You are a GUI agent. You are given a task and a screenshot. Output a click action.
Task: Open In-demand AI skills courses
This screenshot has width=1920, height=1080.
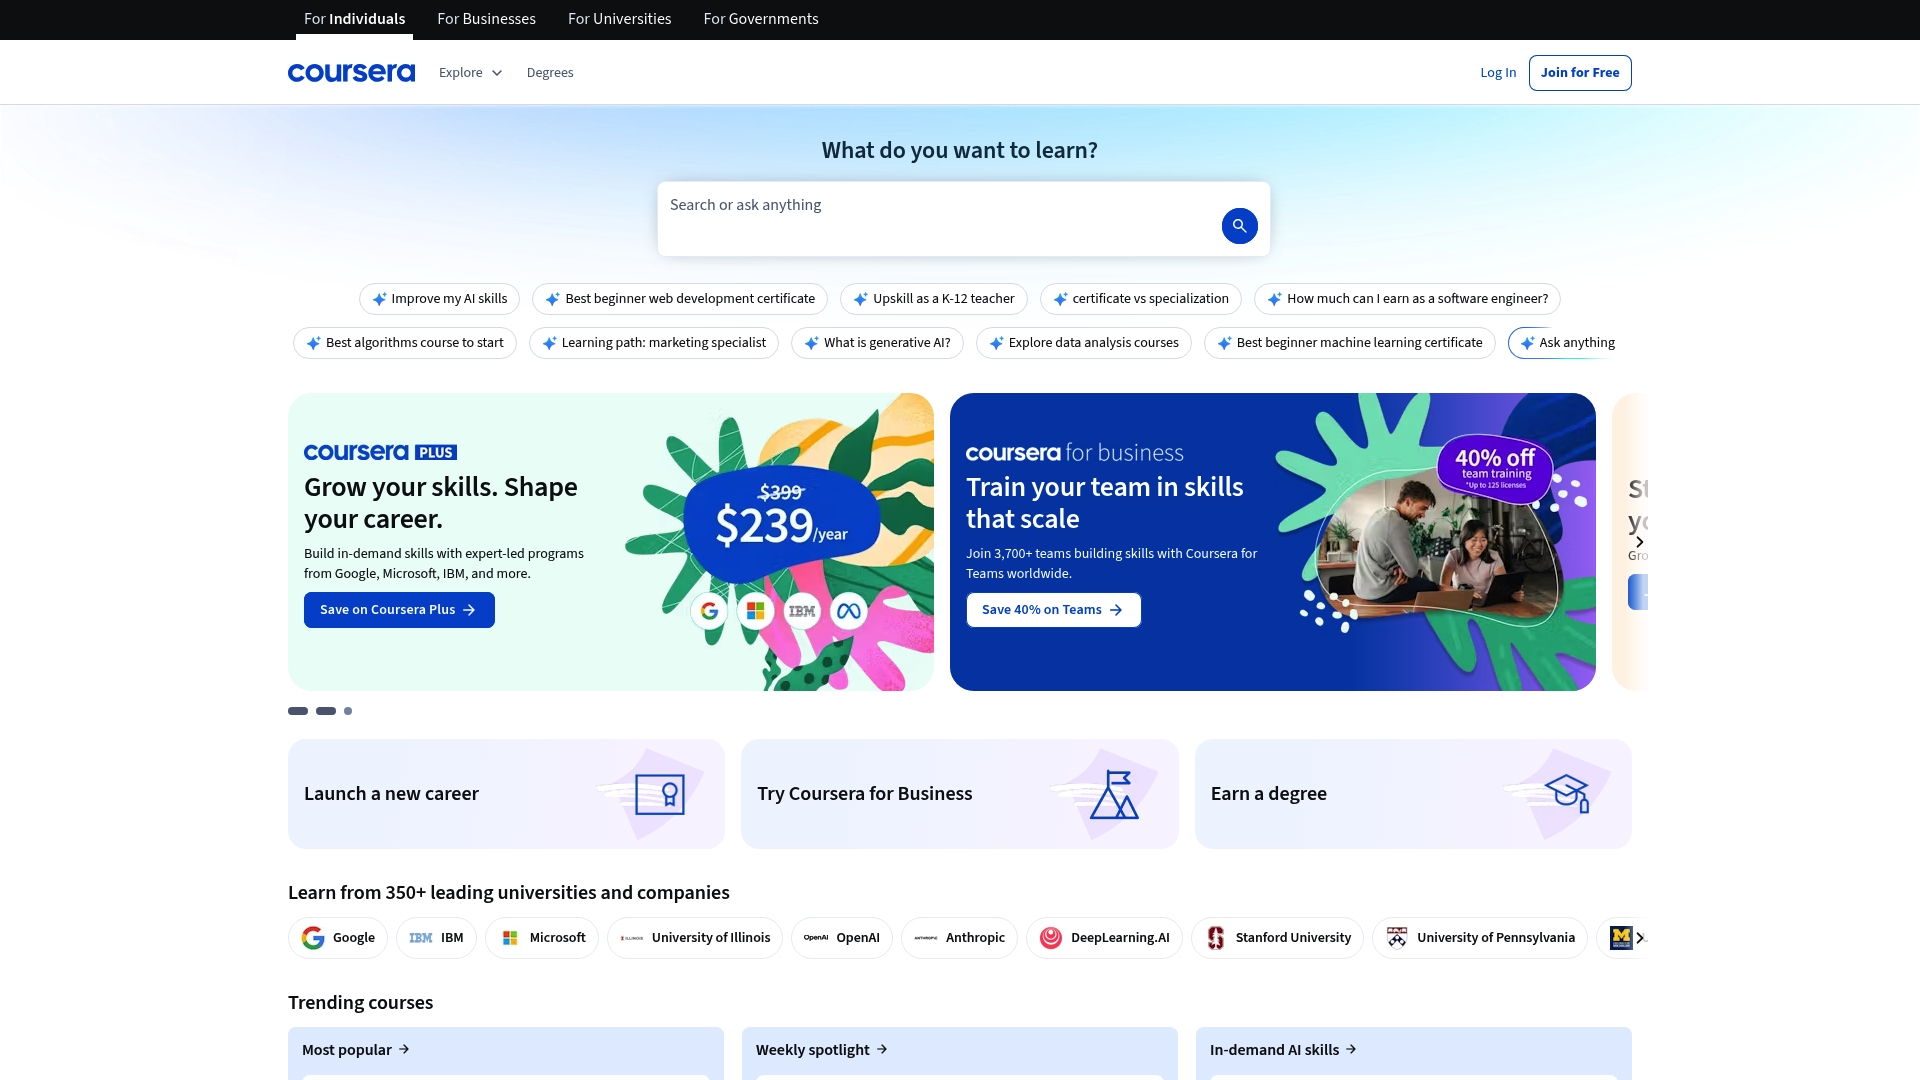pyautogui.click(x=1283, y=1050)
